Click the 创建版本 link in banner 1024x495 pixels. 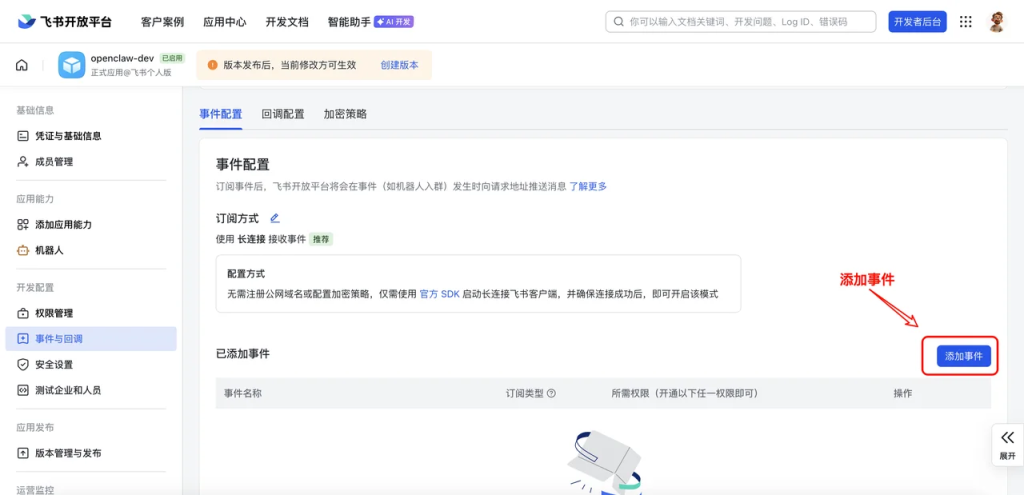click(x=399, y=65)
